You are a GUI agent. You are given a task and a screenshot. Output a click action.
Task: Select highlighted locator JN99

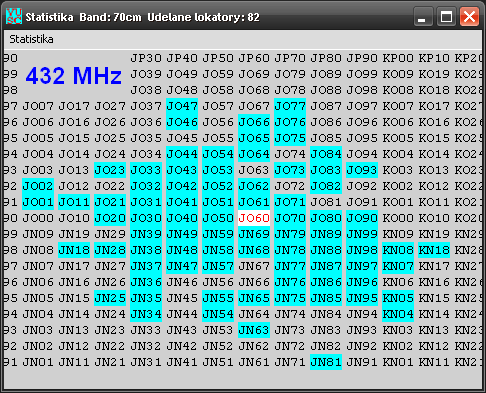(x=362, y=234)
